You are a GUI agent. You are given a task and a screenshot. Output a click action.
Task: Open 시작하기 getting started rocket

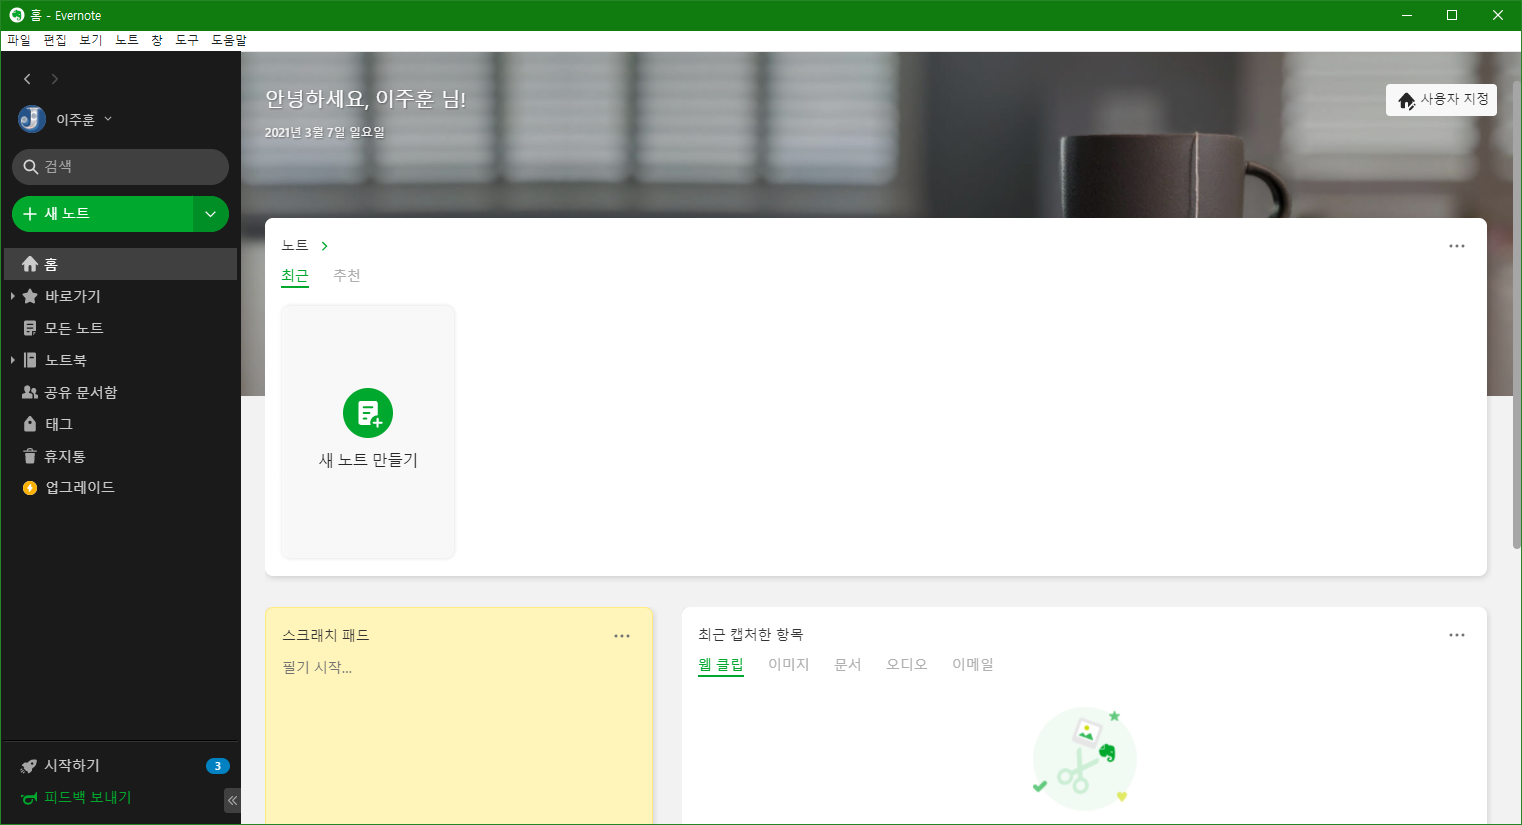29,766
